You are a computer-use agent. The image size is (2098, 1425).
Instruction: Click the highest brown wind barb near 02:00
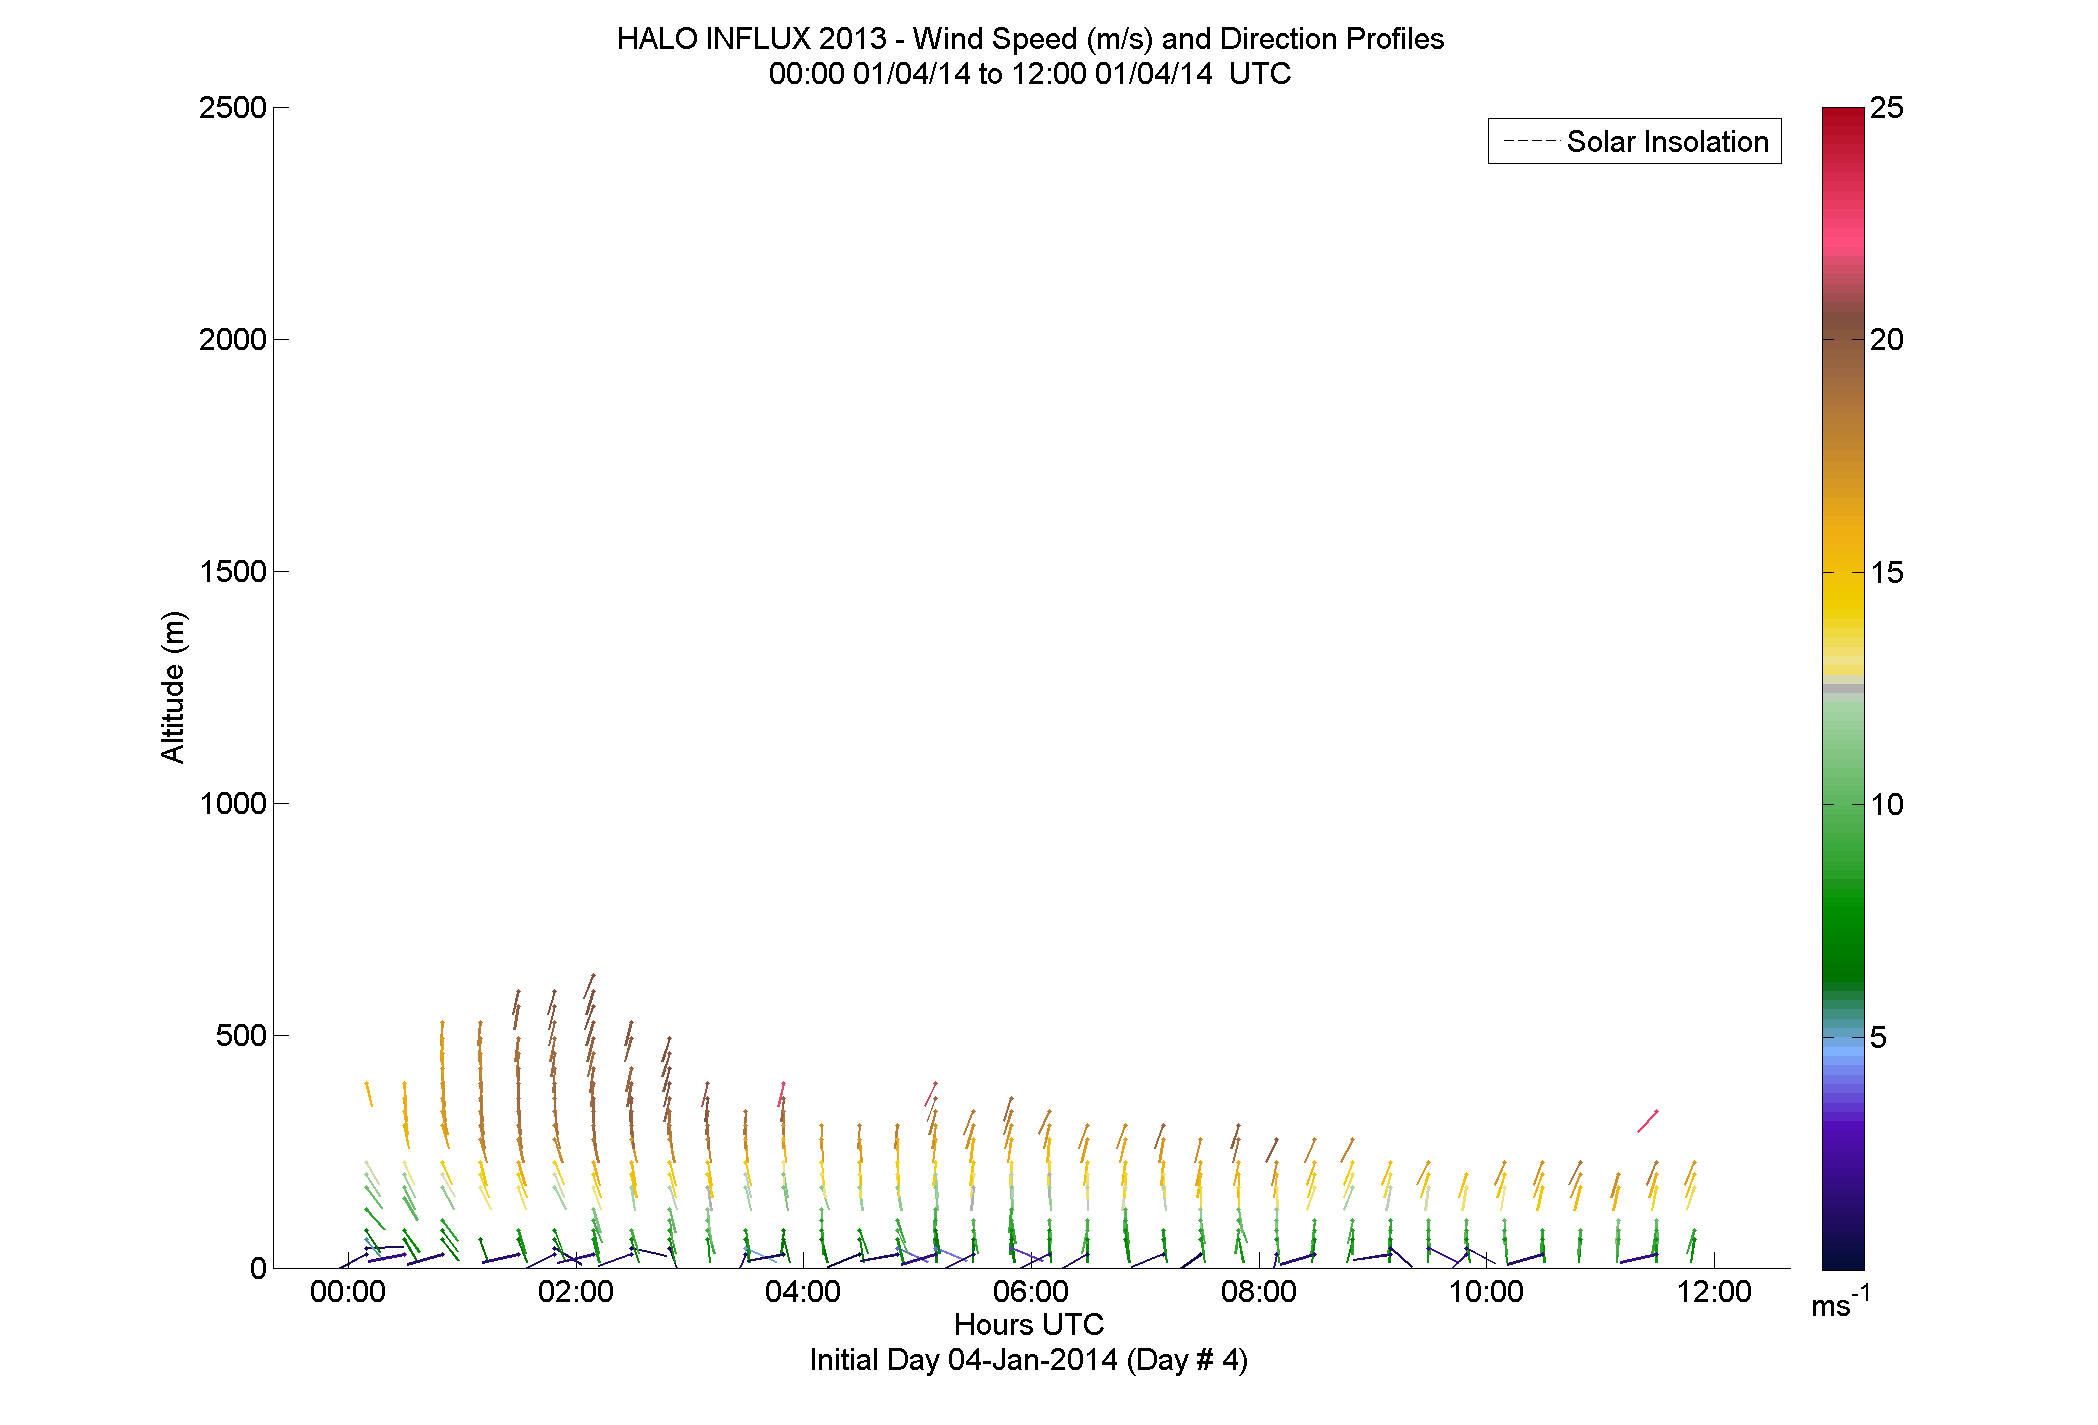(590, 986)
